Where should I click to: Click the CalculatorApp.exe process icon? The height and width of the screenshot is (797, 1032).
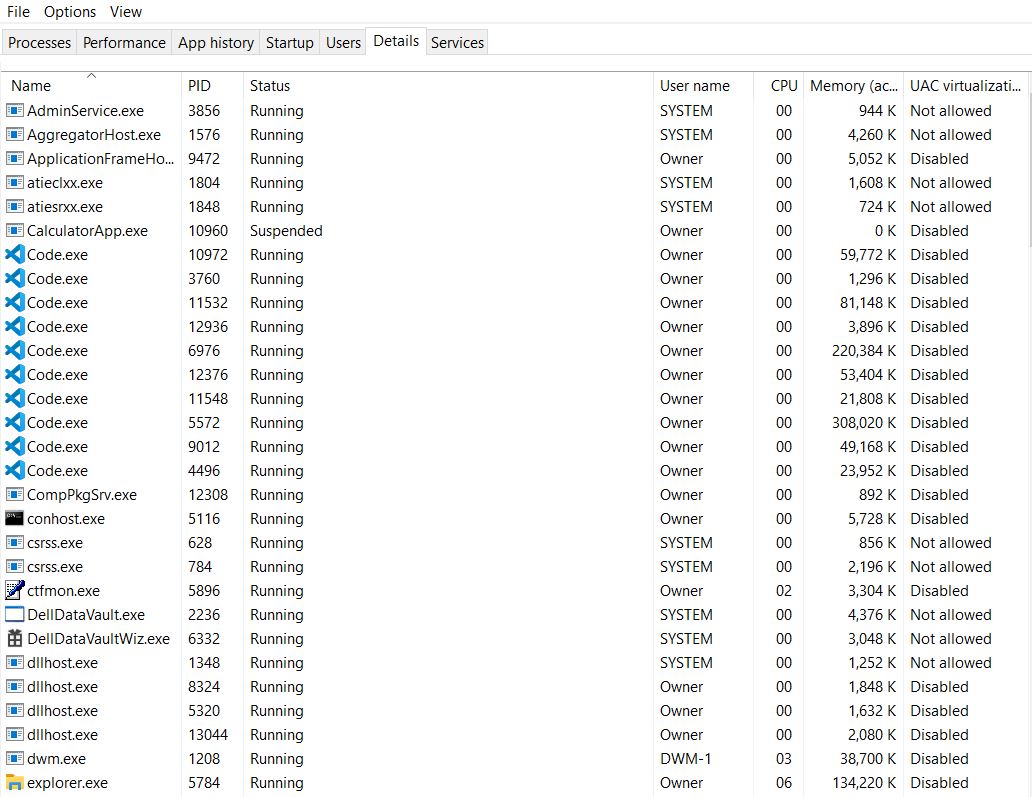pos(14,231)
